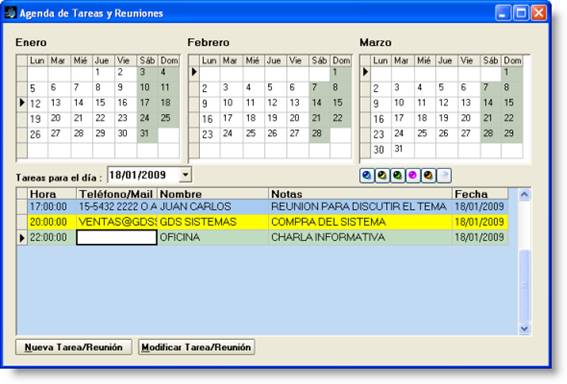
Task: Select the 22:00:00 row arrow indicator
Action: click(x=22, y=238)
